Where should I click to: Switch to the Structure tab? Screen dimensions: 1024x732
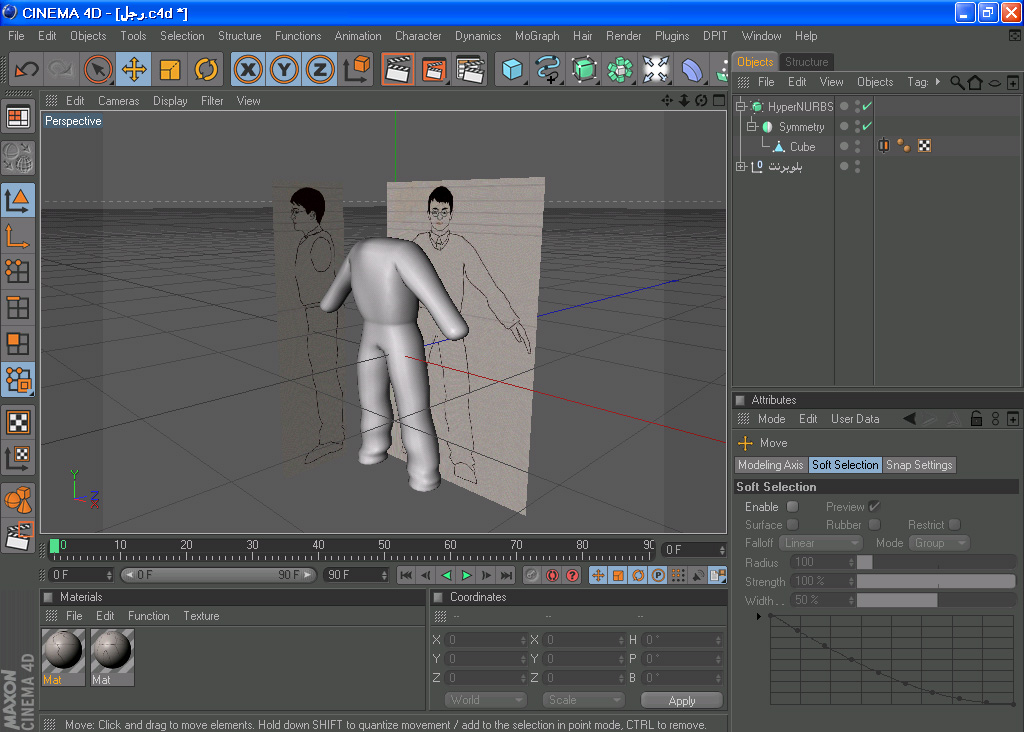click(806, 62)
